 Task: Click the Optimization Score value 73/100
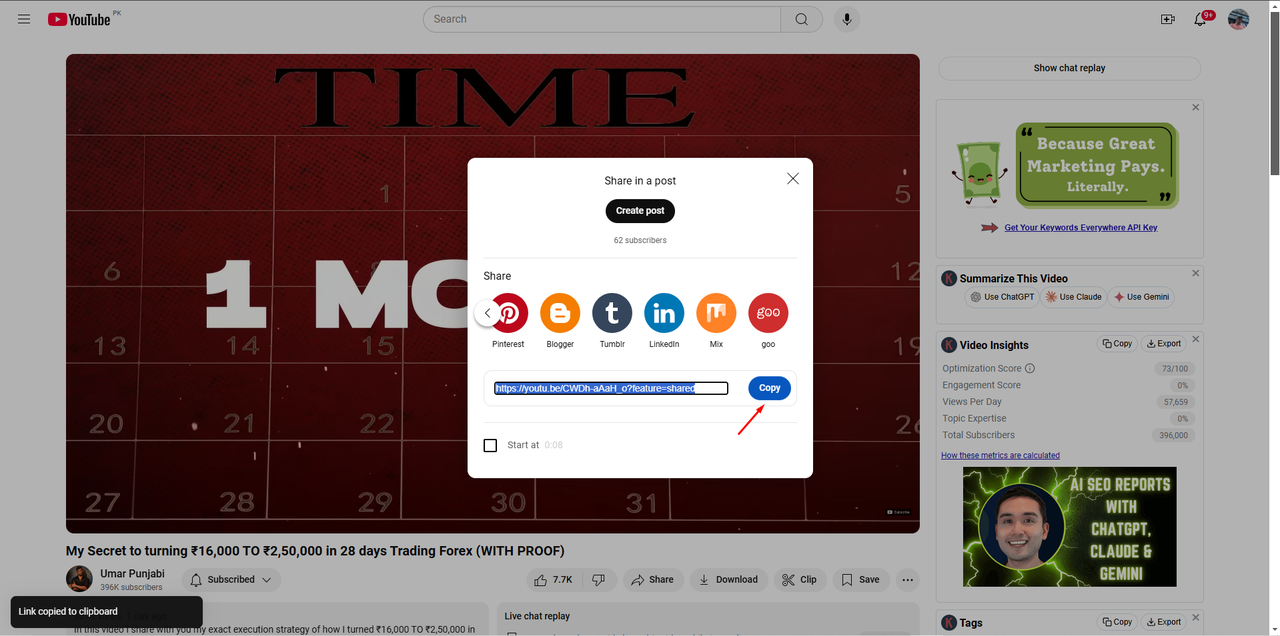[1175, 369]
